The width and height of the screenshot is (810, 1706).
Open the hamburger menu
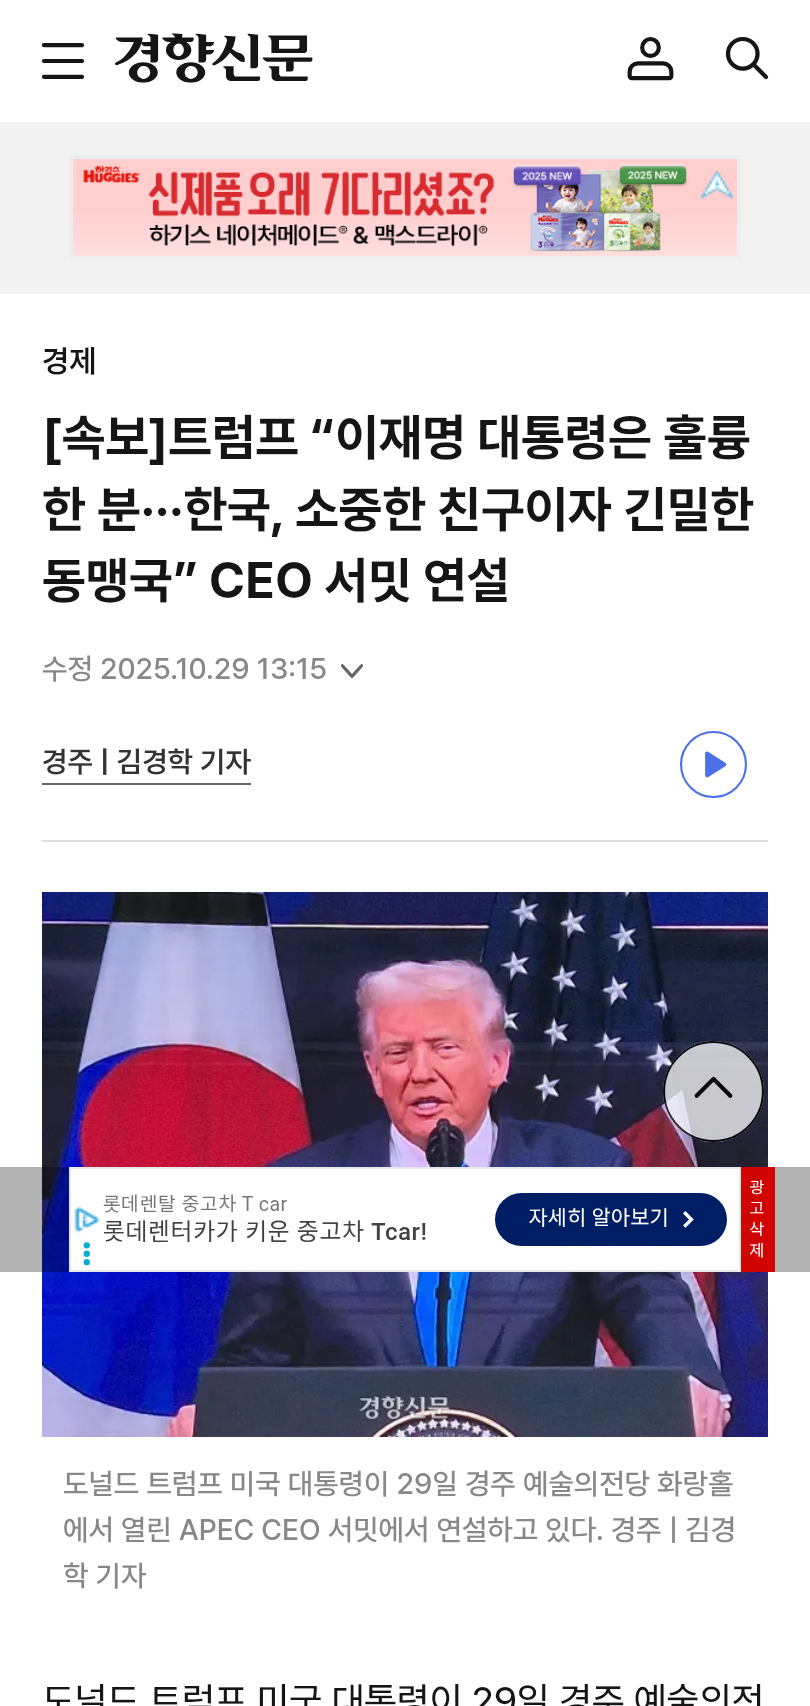pos(63,60)
